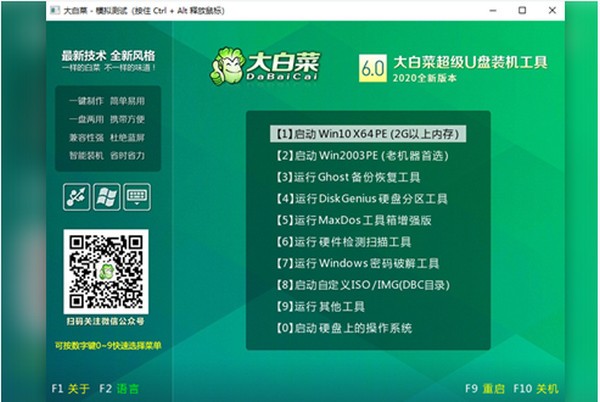Click 扫码关注微信公众号 caption

(x=106, y=321)
